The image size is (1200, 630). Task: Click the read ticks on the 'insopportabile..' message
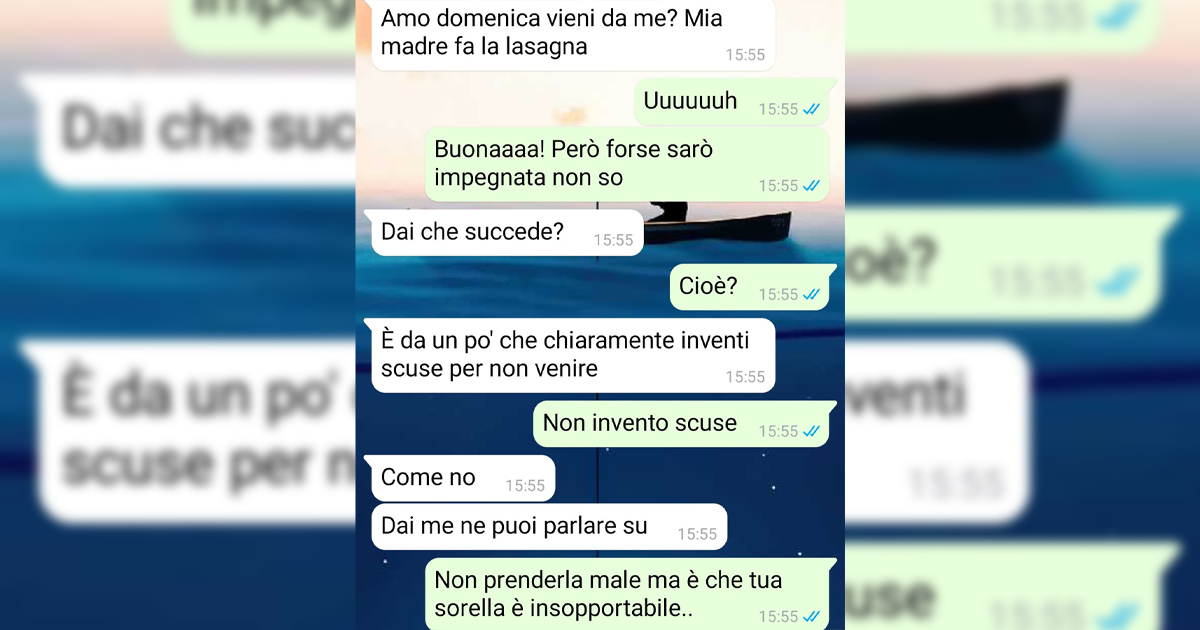[811, 616]
